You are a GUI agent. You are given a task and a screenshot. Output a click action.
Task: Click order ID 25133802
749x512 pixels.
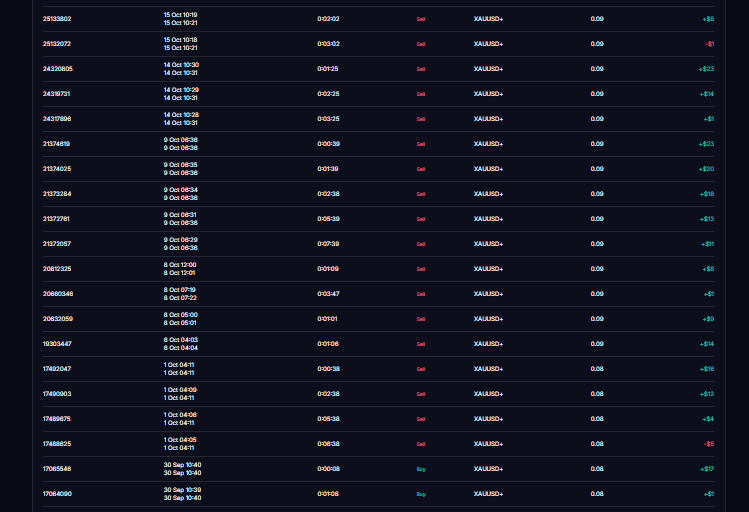(x=57, y=19)
